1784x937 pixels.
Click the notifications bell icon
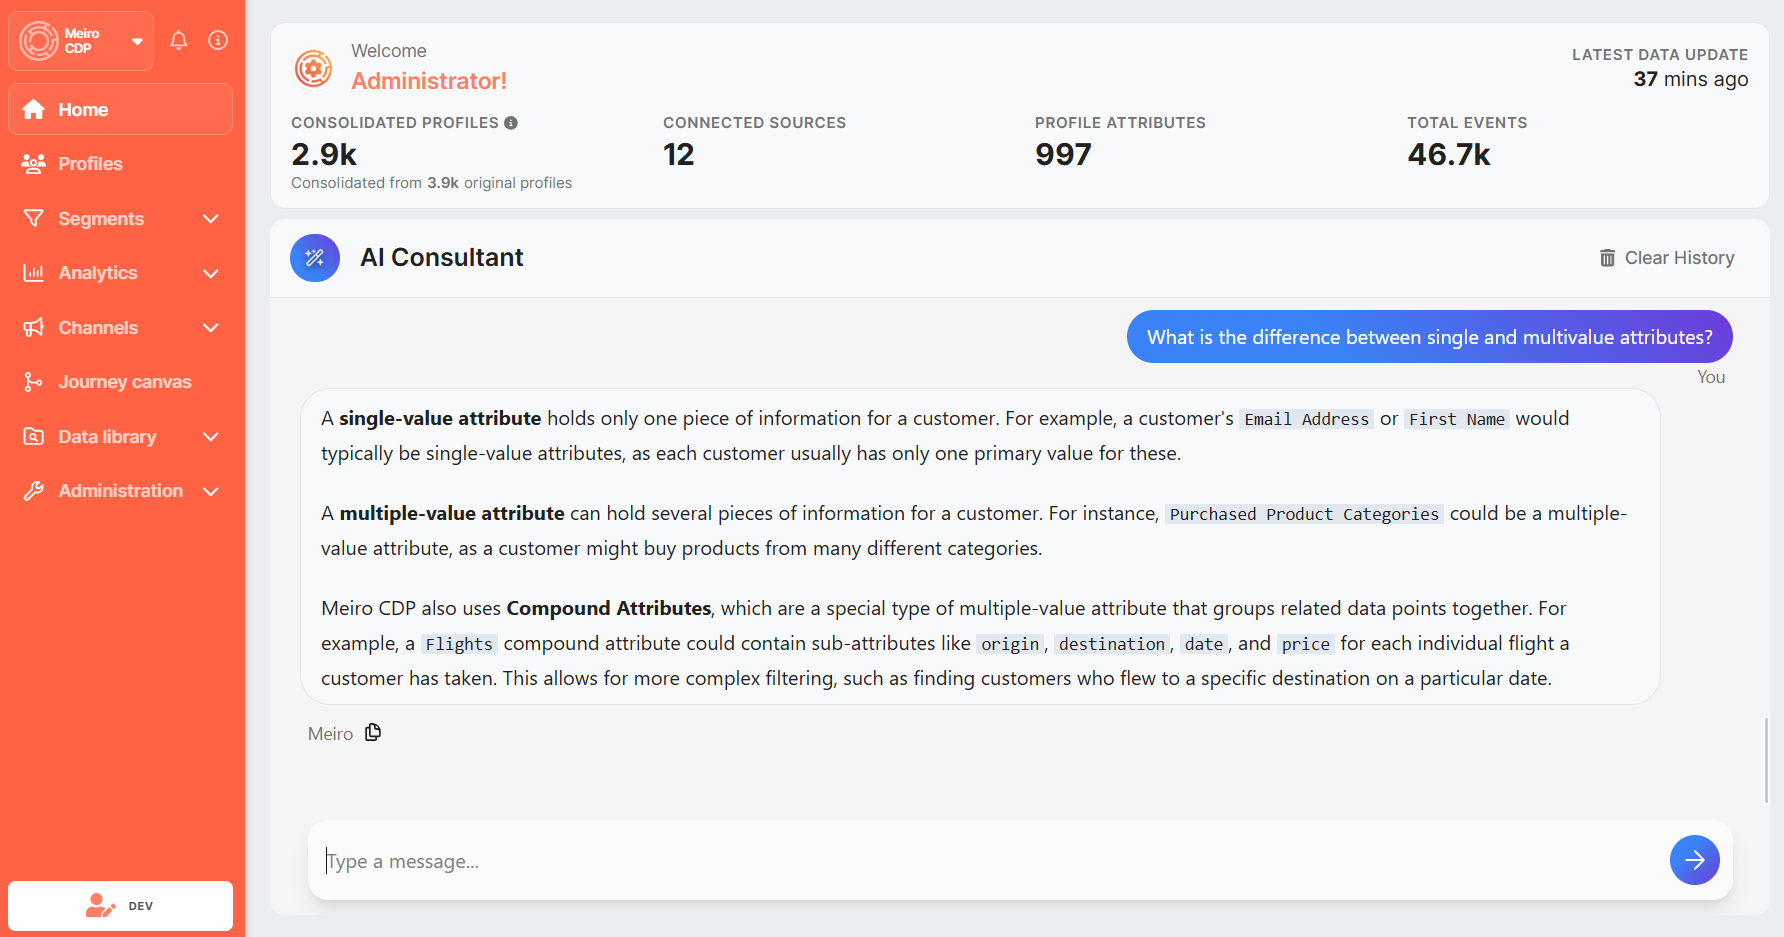pyautogui.click(x=179, y=41)
